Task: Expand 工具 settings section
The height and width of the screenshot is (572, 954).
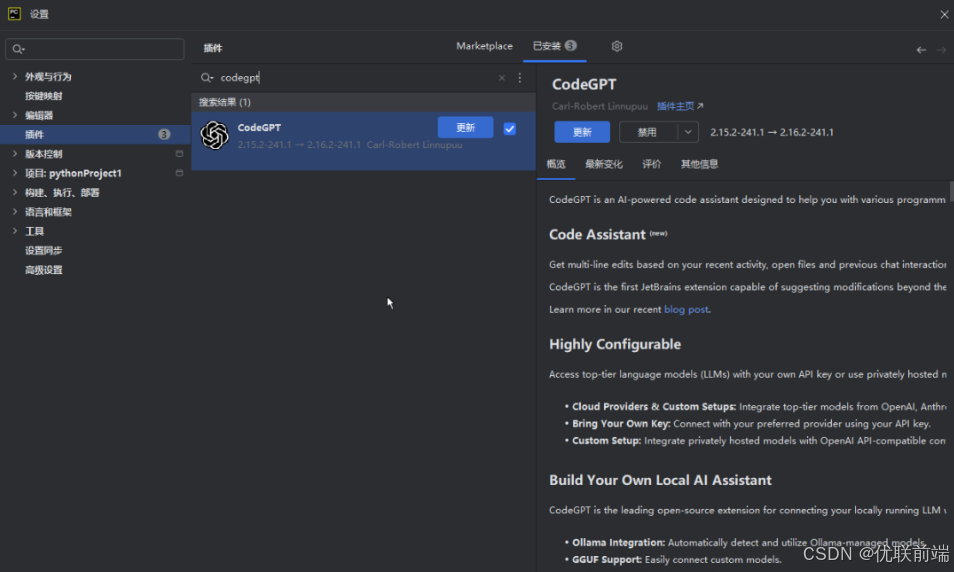Action: [15, 231]
